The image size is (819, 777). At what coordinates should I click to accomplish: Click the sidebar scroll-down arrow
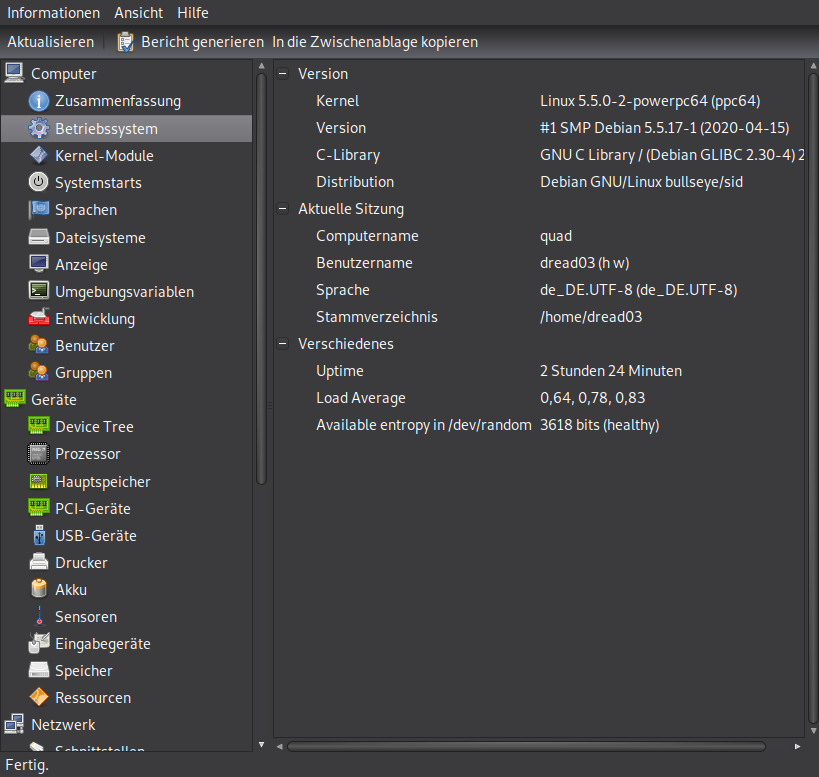pyautogui.click(x=262, y=745)
